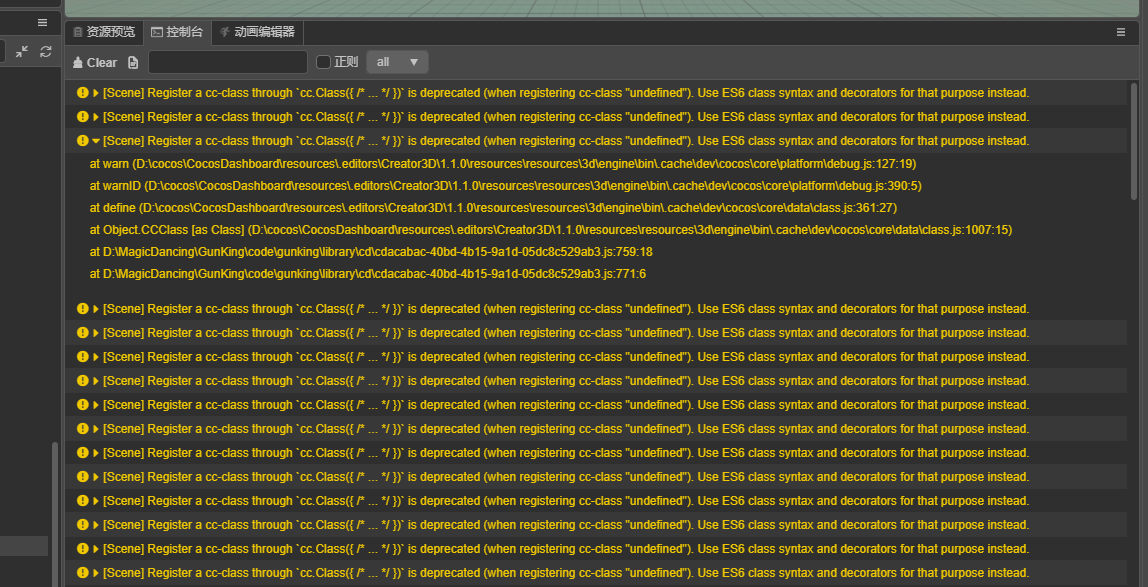Open the 'all' log type dropdown
Screen dimensions: 1148x587
coord(397,62)
